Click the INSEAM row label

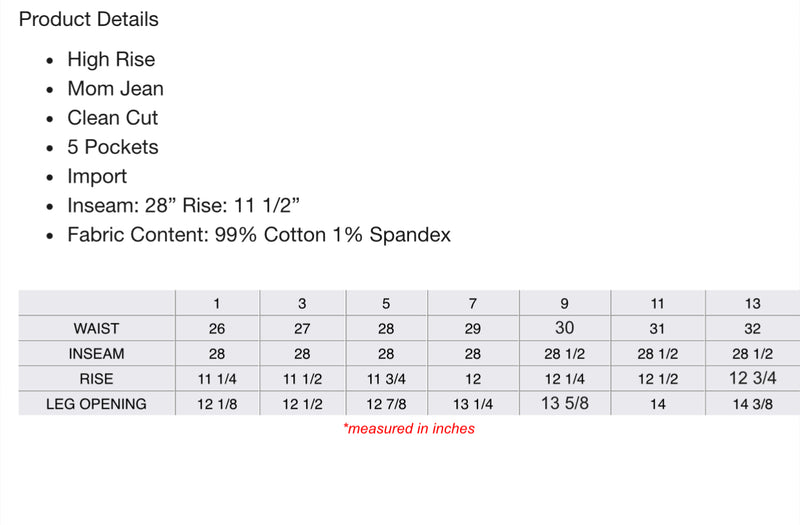coord(96,354)
